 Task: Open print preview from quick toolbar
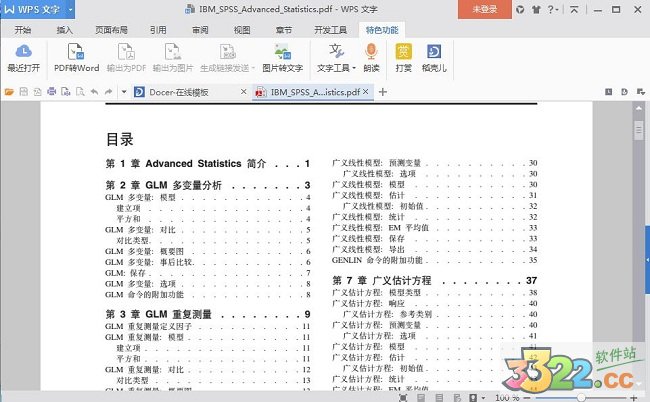coord(80,92)
